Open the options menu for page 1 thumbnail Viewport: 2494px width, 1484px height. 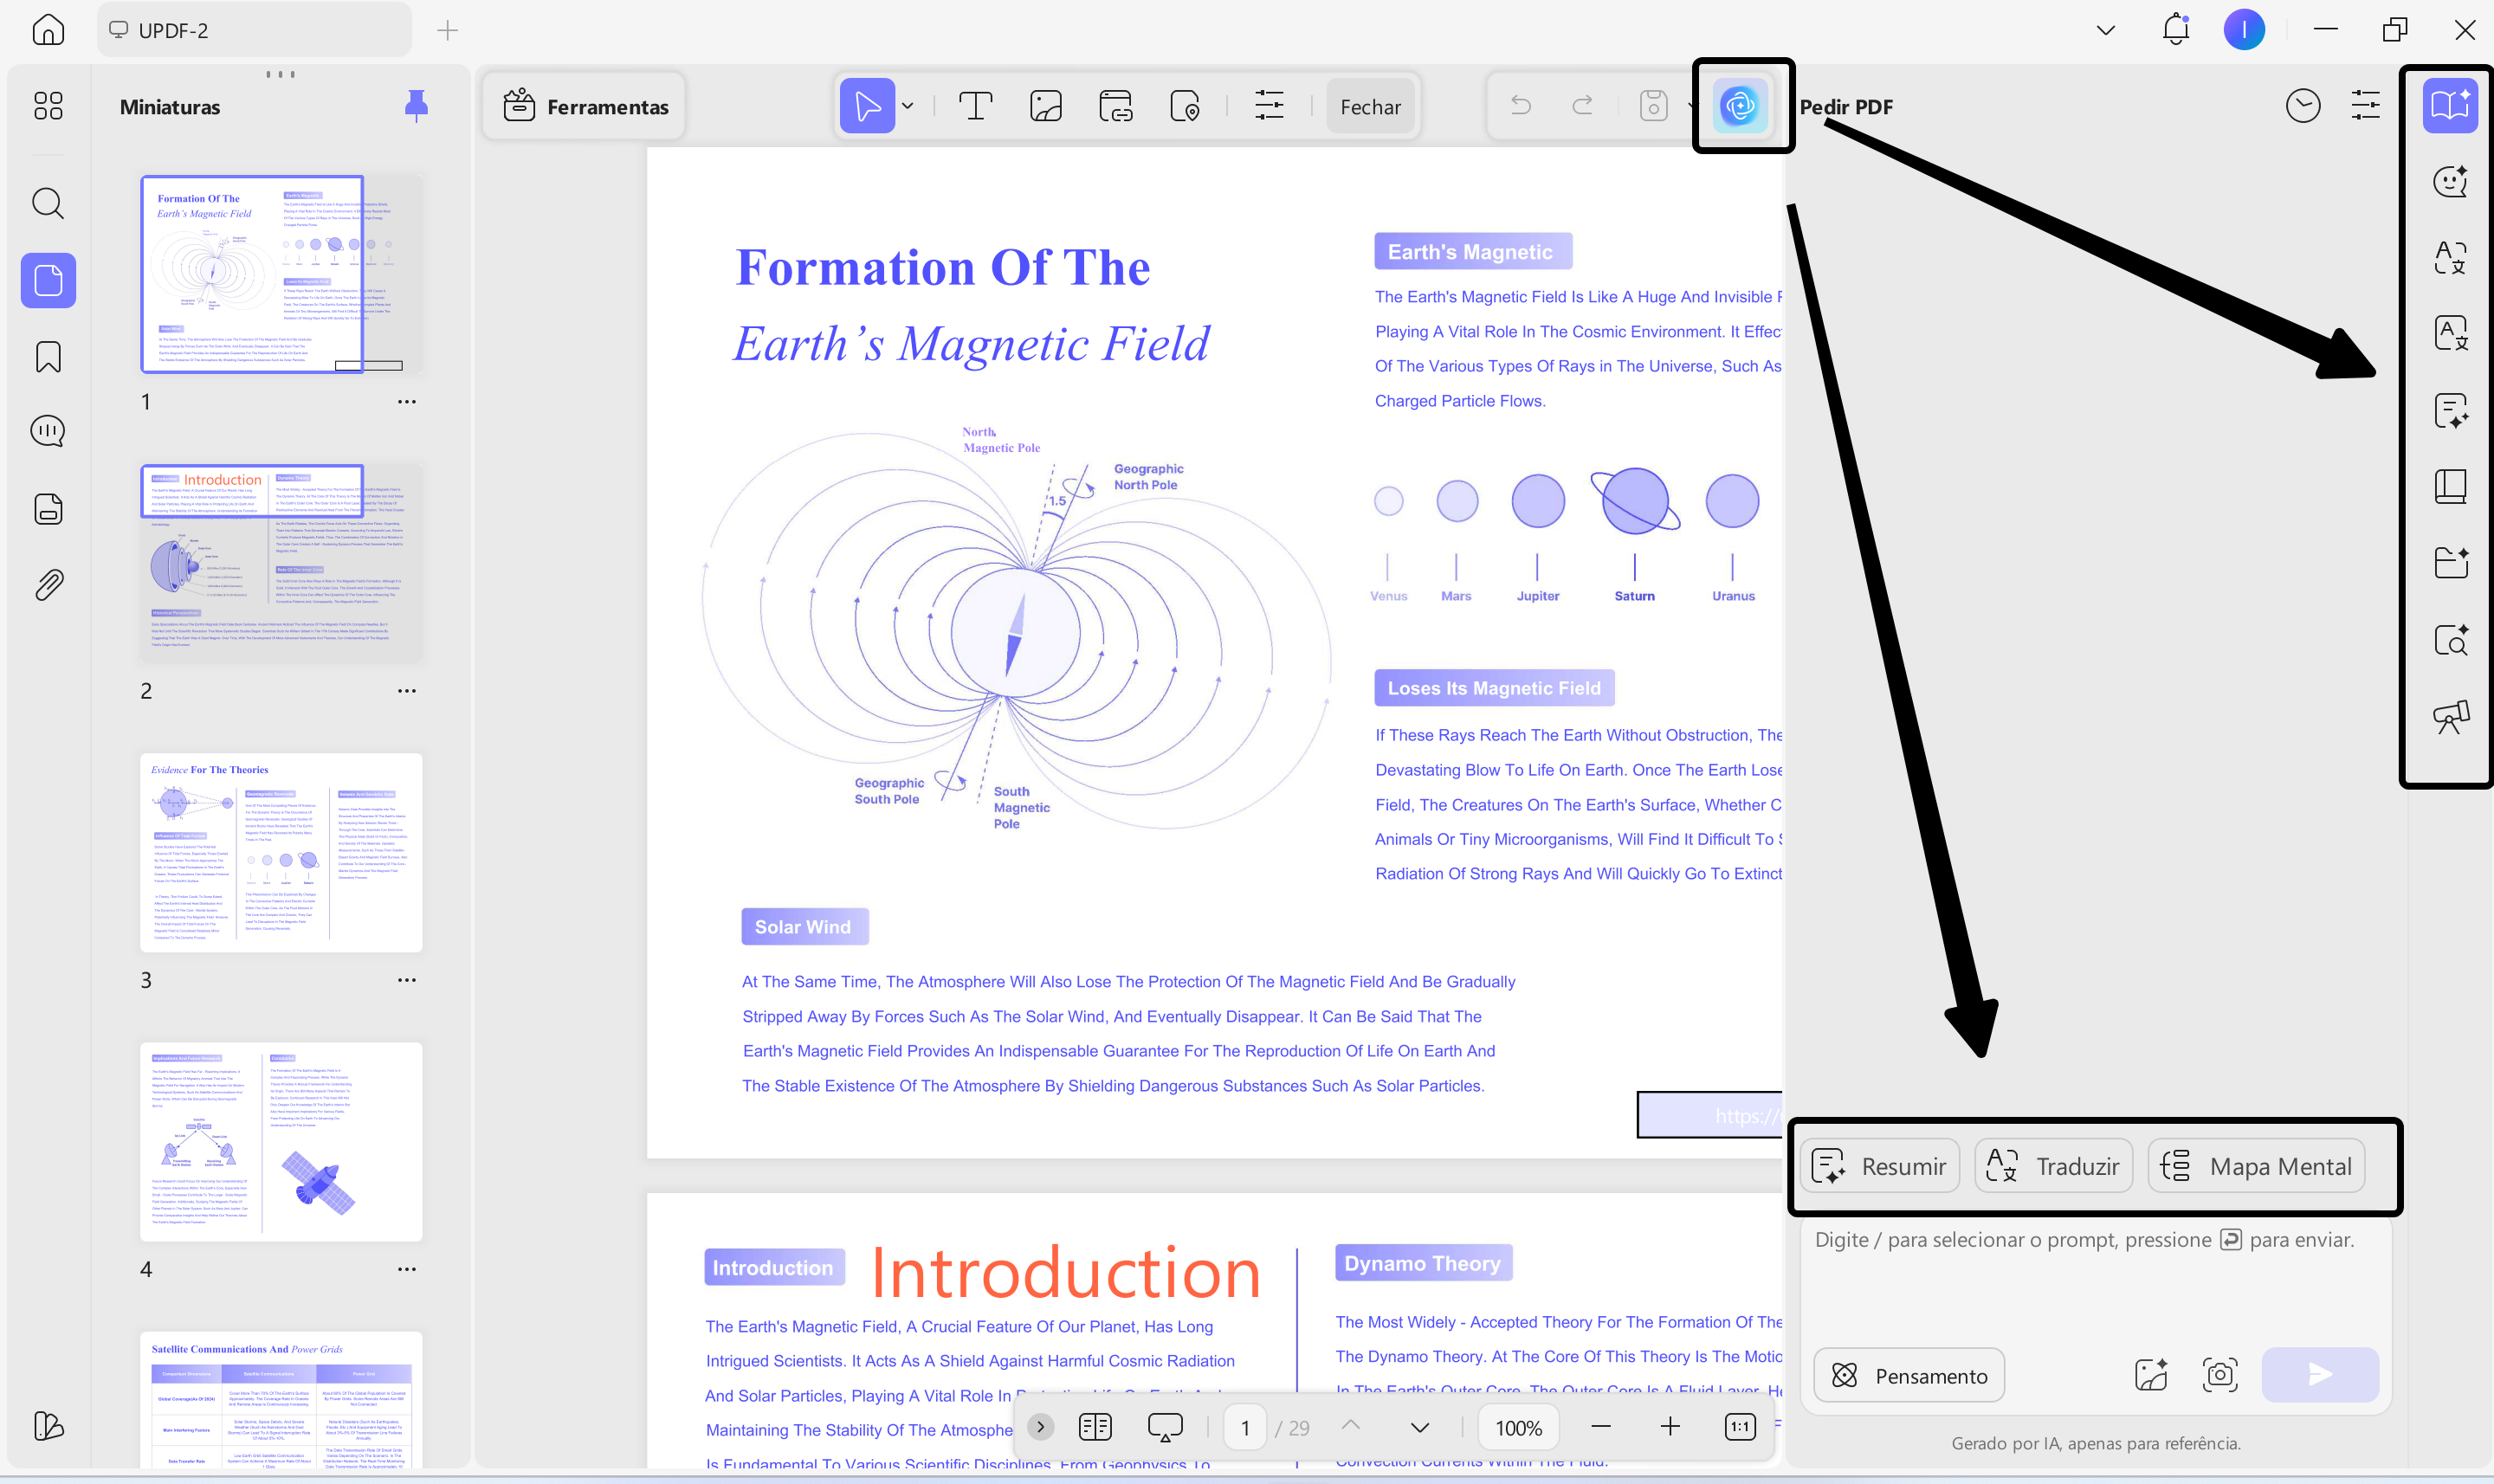(406, 401)
